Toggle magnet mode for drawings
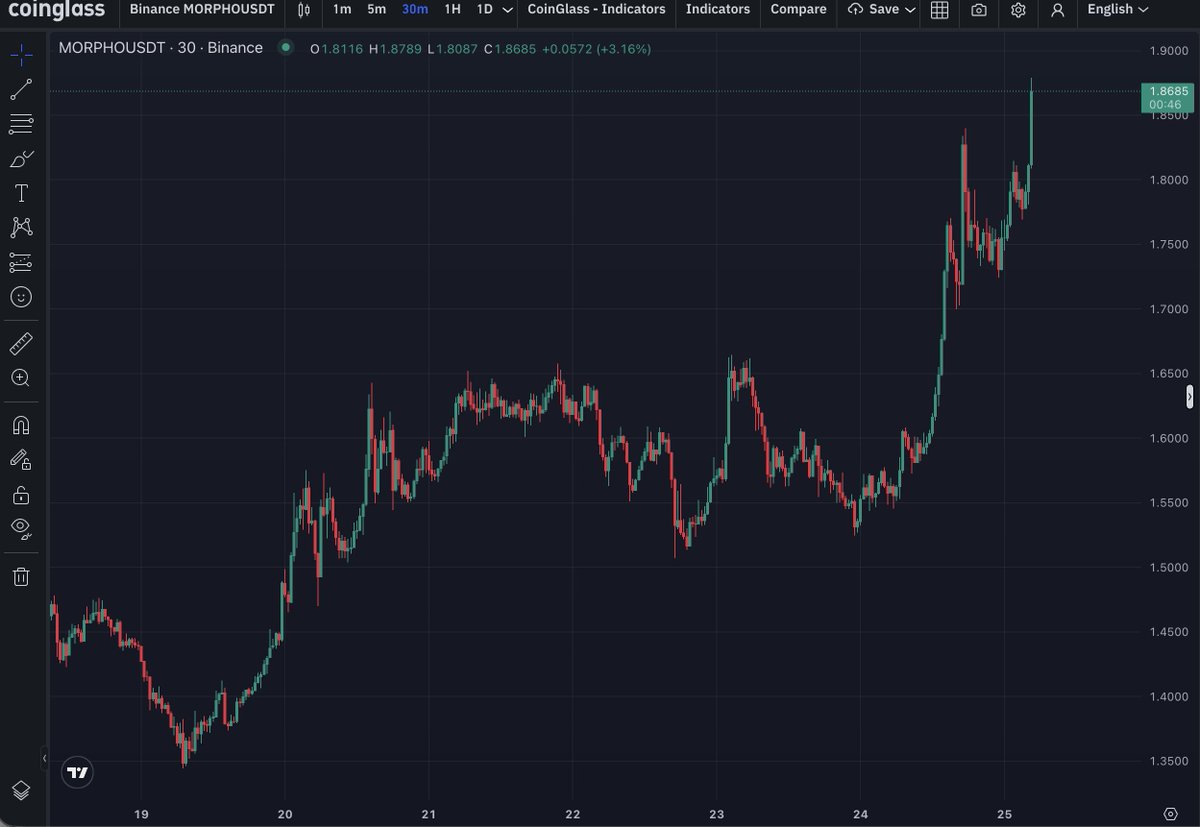The height and width of the screenshot is (827, 1200). coord(21,424)
